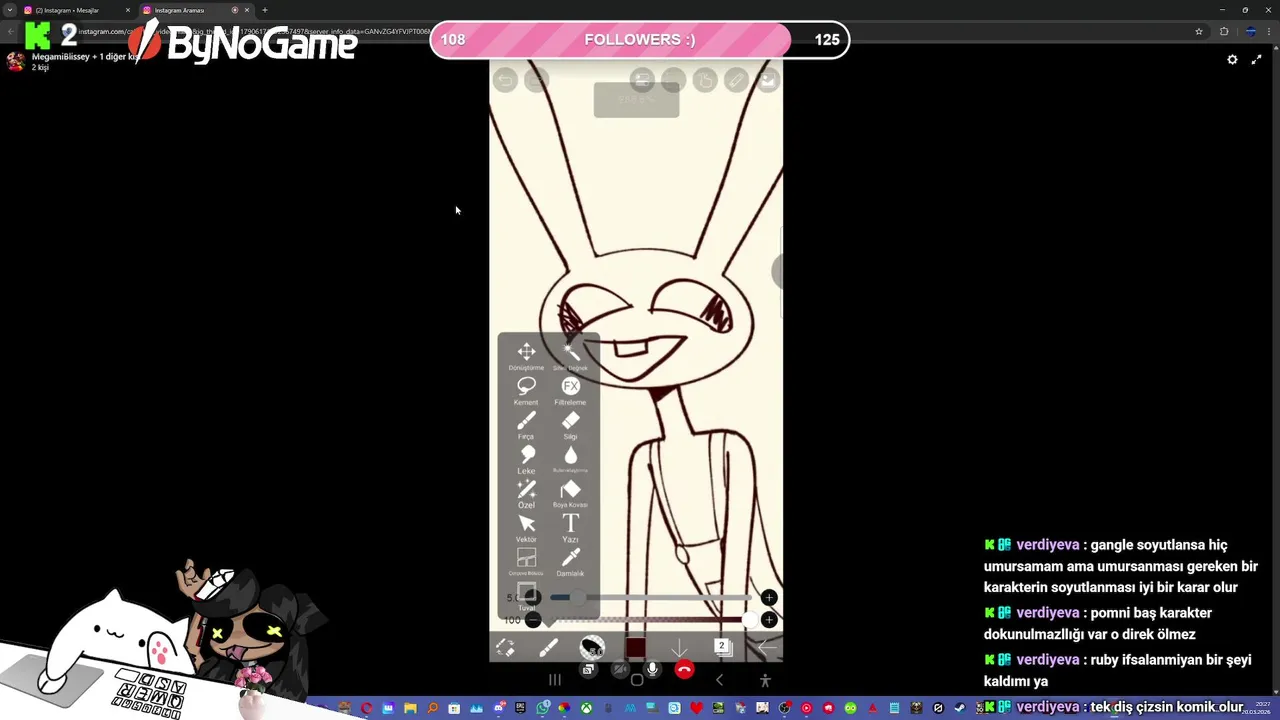Tap the stabilizer hand icon in top toolbar
Screen dimensions: 1280x720
704,80
